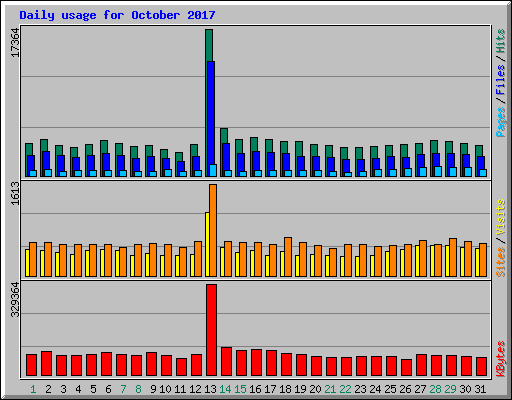The height and width of the screenshot is (400, 512).
Task: Click day label 5 on the x-axis
Action: point(93,389)
